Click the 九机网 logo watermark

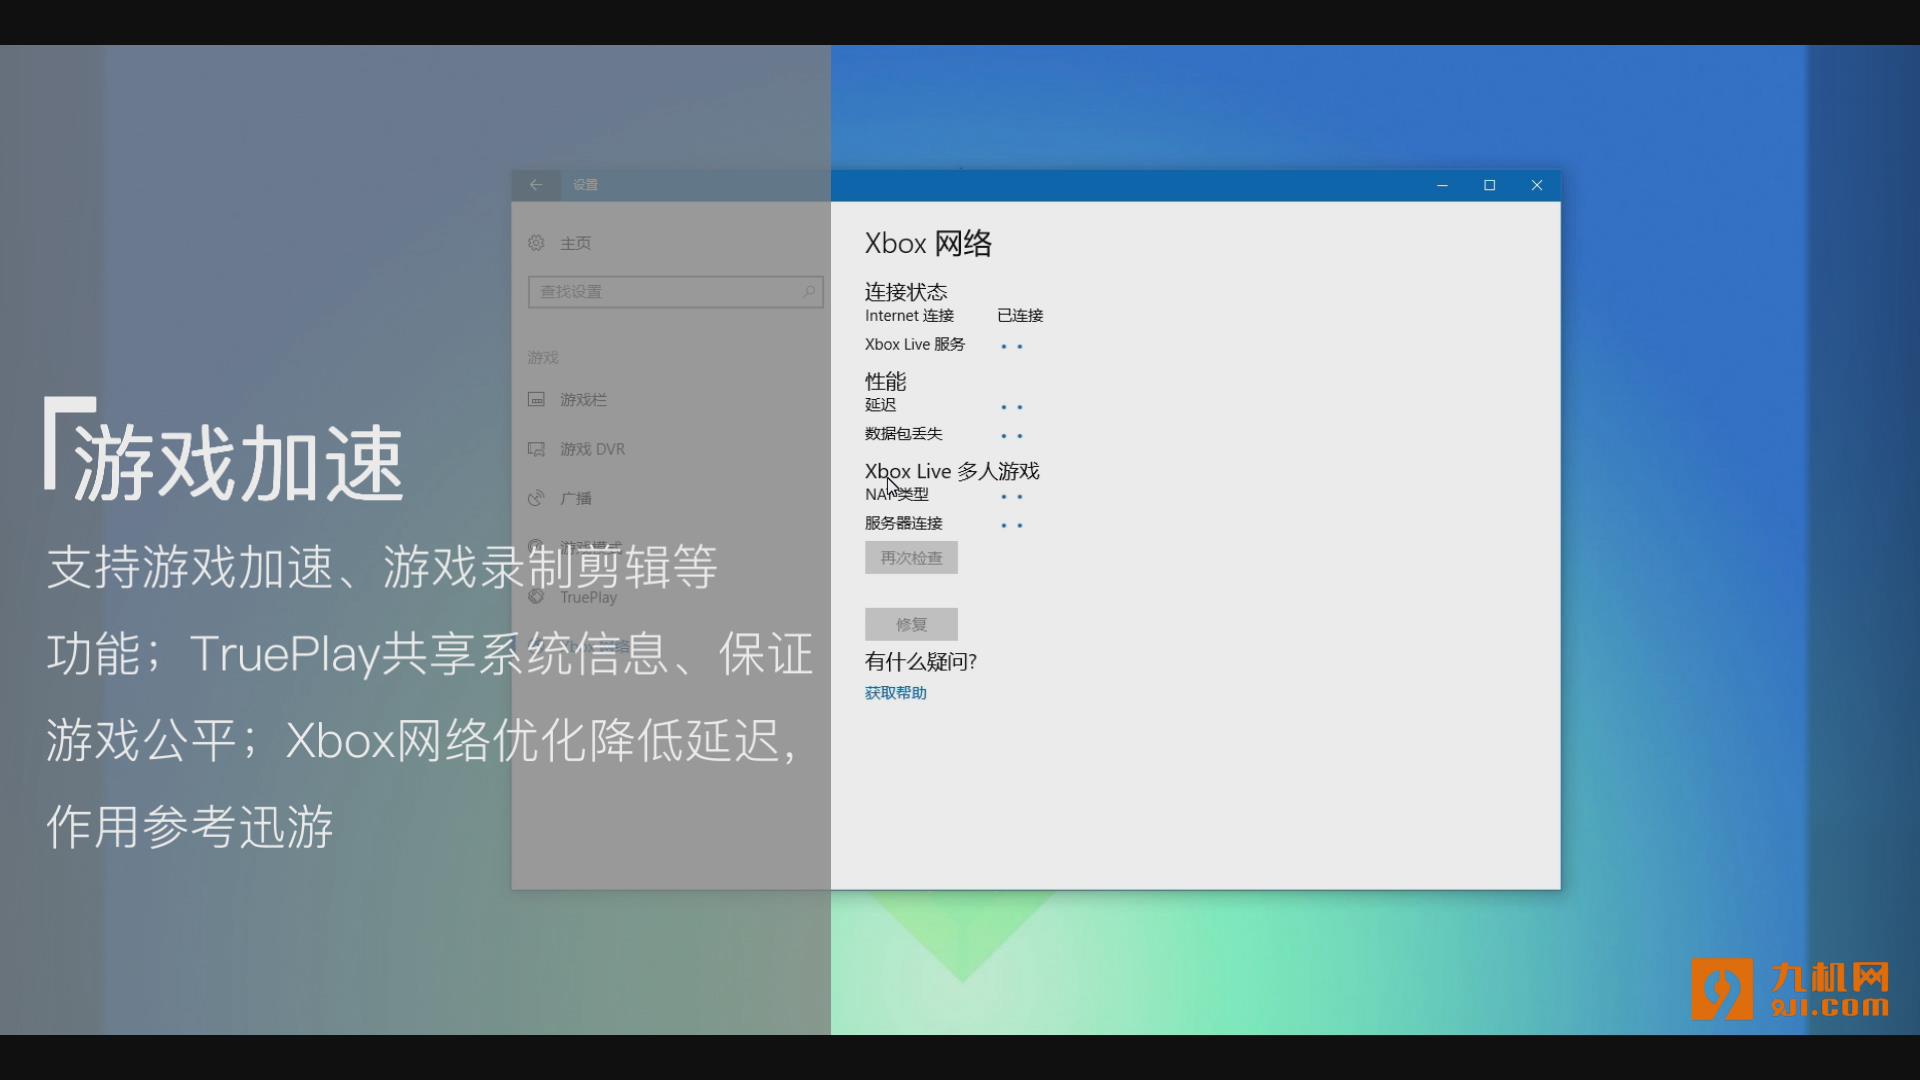[1790, 988]
